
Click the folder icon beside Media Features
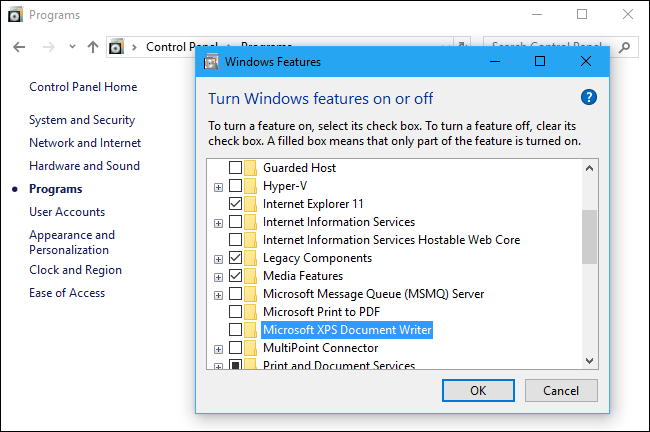click(x=251, y=276)
